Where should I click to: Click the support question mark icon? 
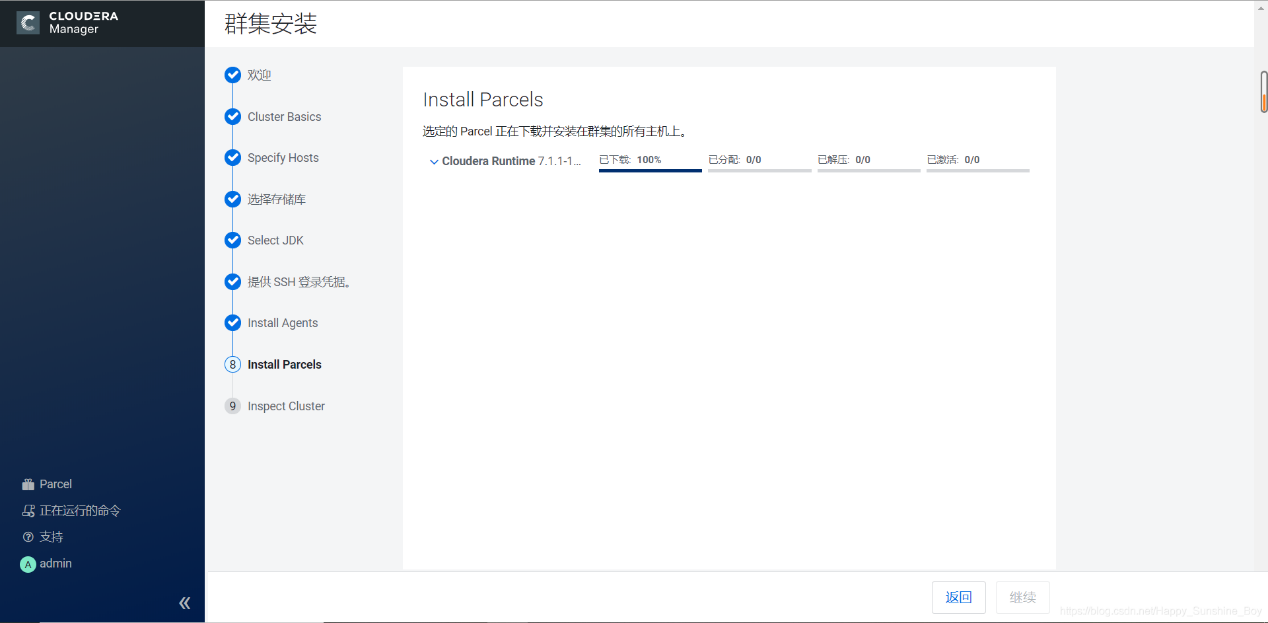point(28,537)
